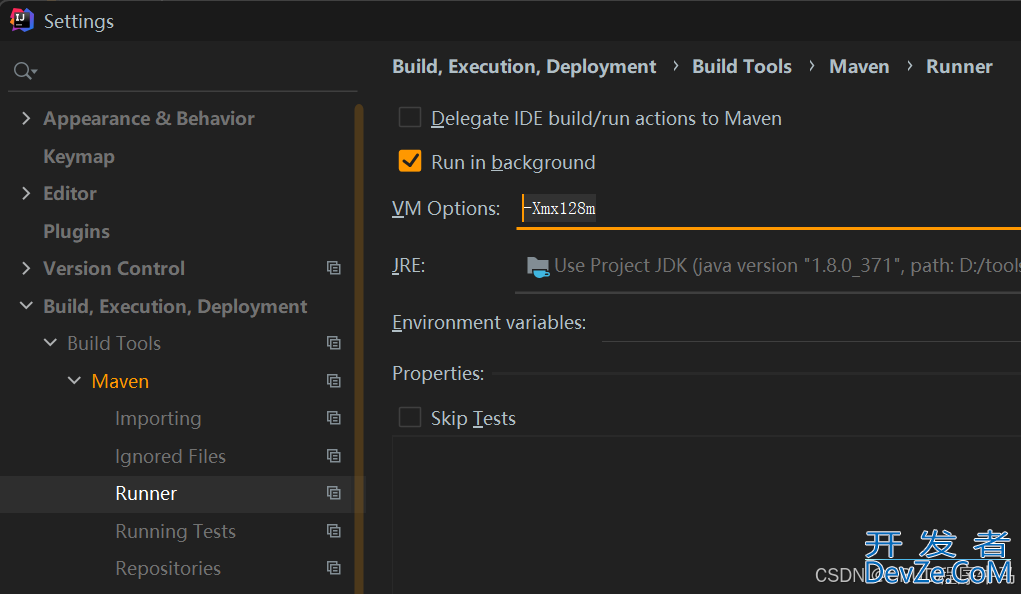Click the Build Tools breadcrumb
The height and width of the screenshot is (594, 1021).
(742, 66)
